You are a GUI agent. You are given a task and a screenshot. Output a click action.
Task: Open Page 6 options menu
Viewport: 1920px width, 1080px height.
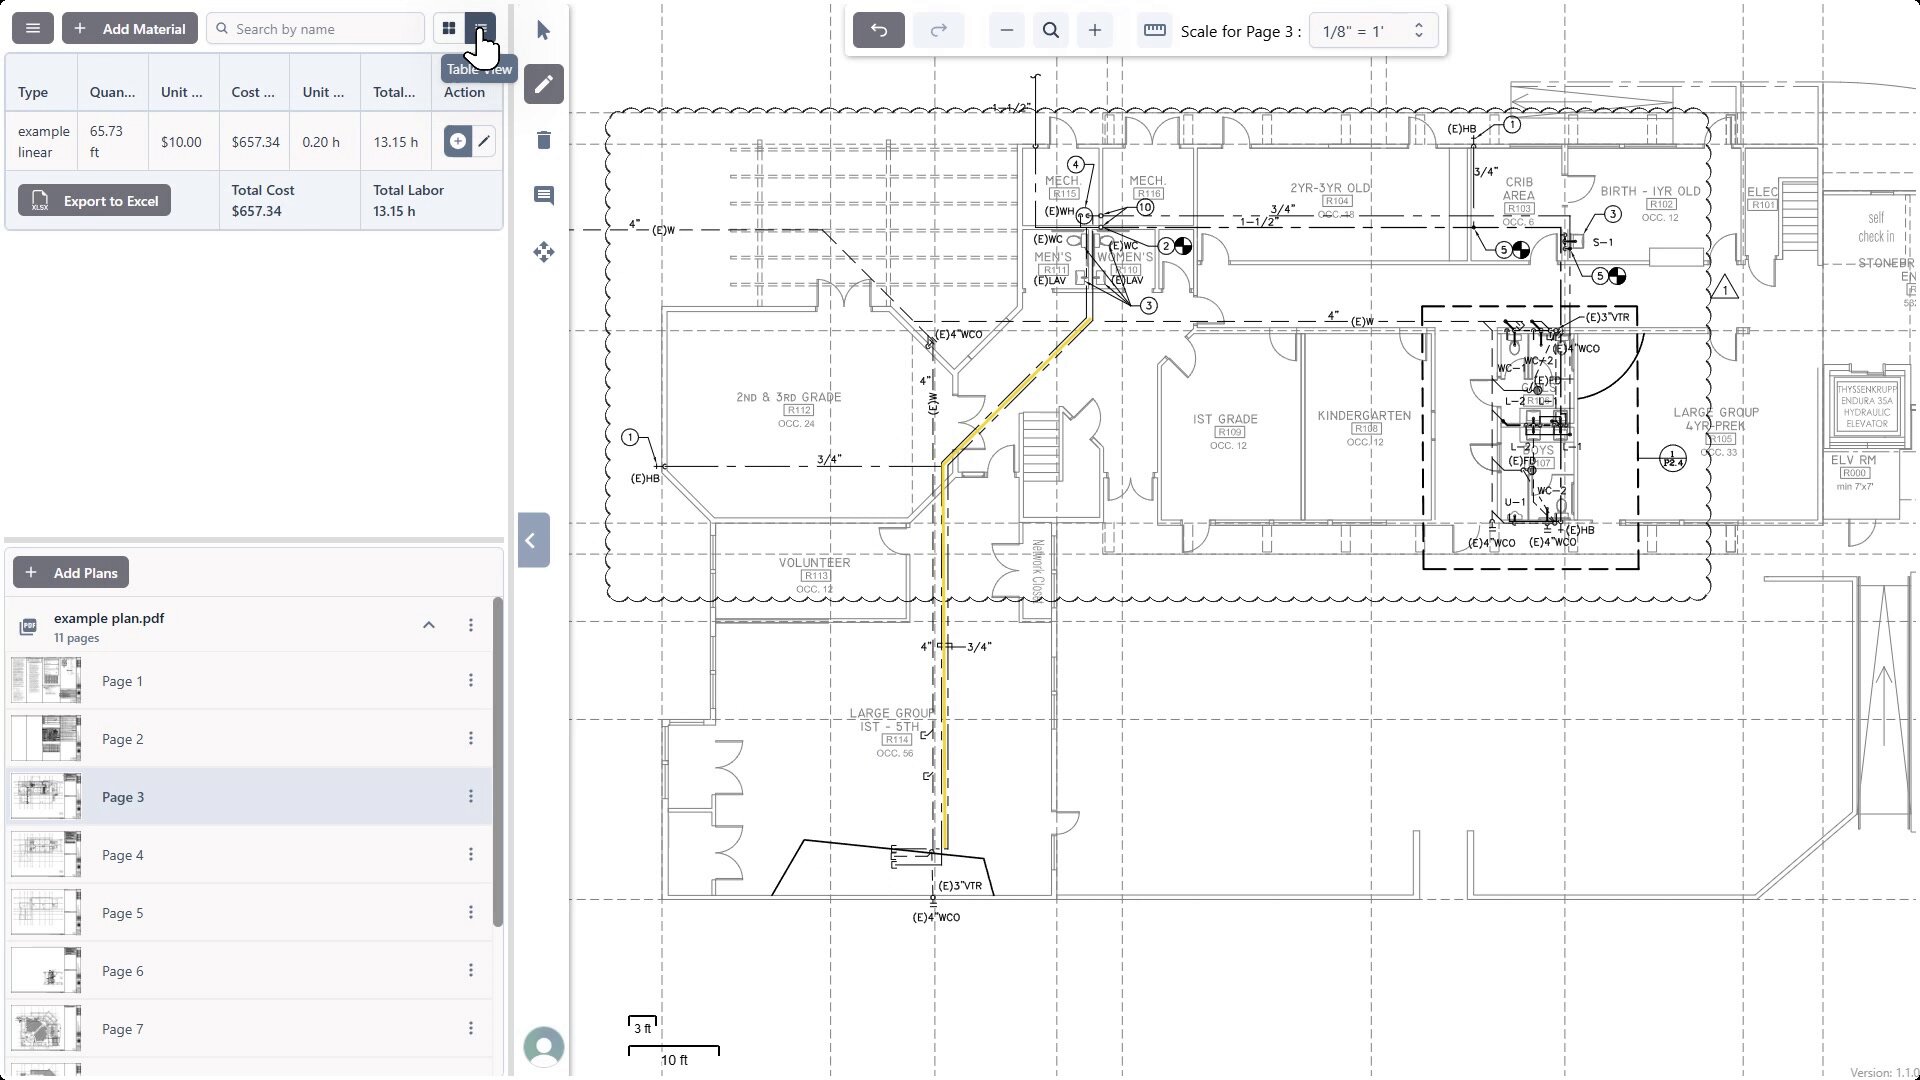[471, 971]
